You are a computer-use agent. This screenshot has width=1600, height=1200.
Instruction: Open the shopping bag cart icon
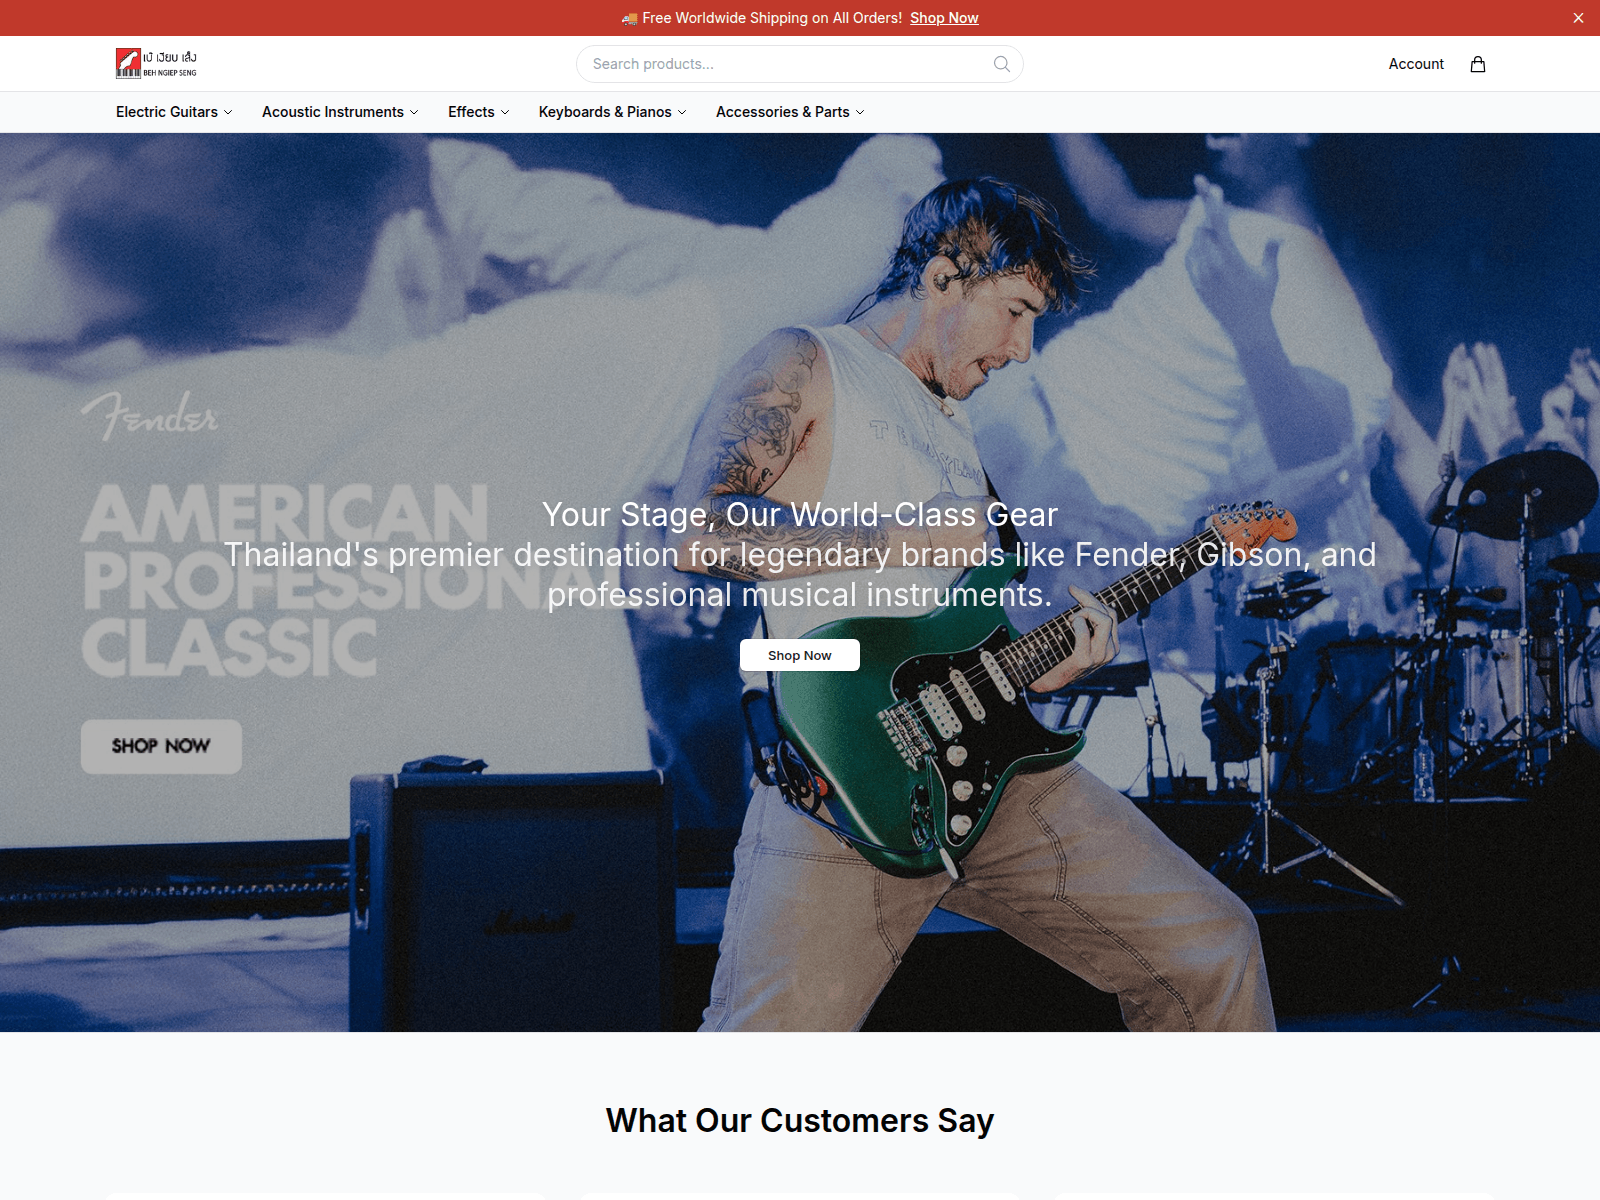pos(1478,64)
